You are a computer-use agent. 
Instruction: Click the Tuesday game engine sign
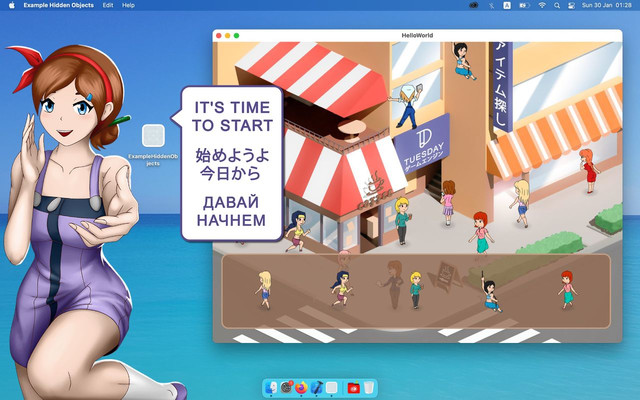(x=422, y=145)
